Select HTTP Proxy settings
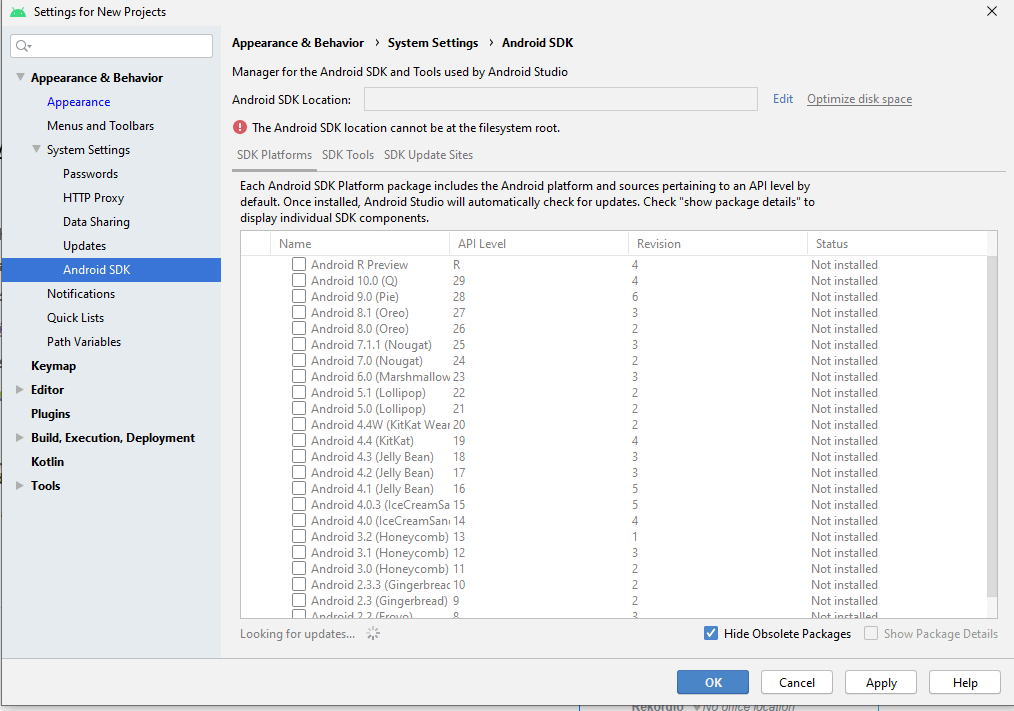This screenshot has width=1014, height=711. [x=93, y=197]
